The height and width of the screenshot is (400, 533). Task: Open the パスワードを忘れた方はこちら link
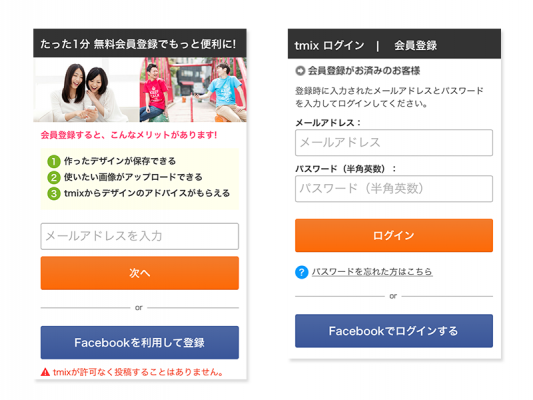[x=372, y=272]
